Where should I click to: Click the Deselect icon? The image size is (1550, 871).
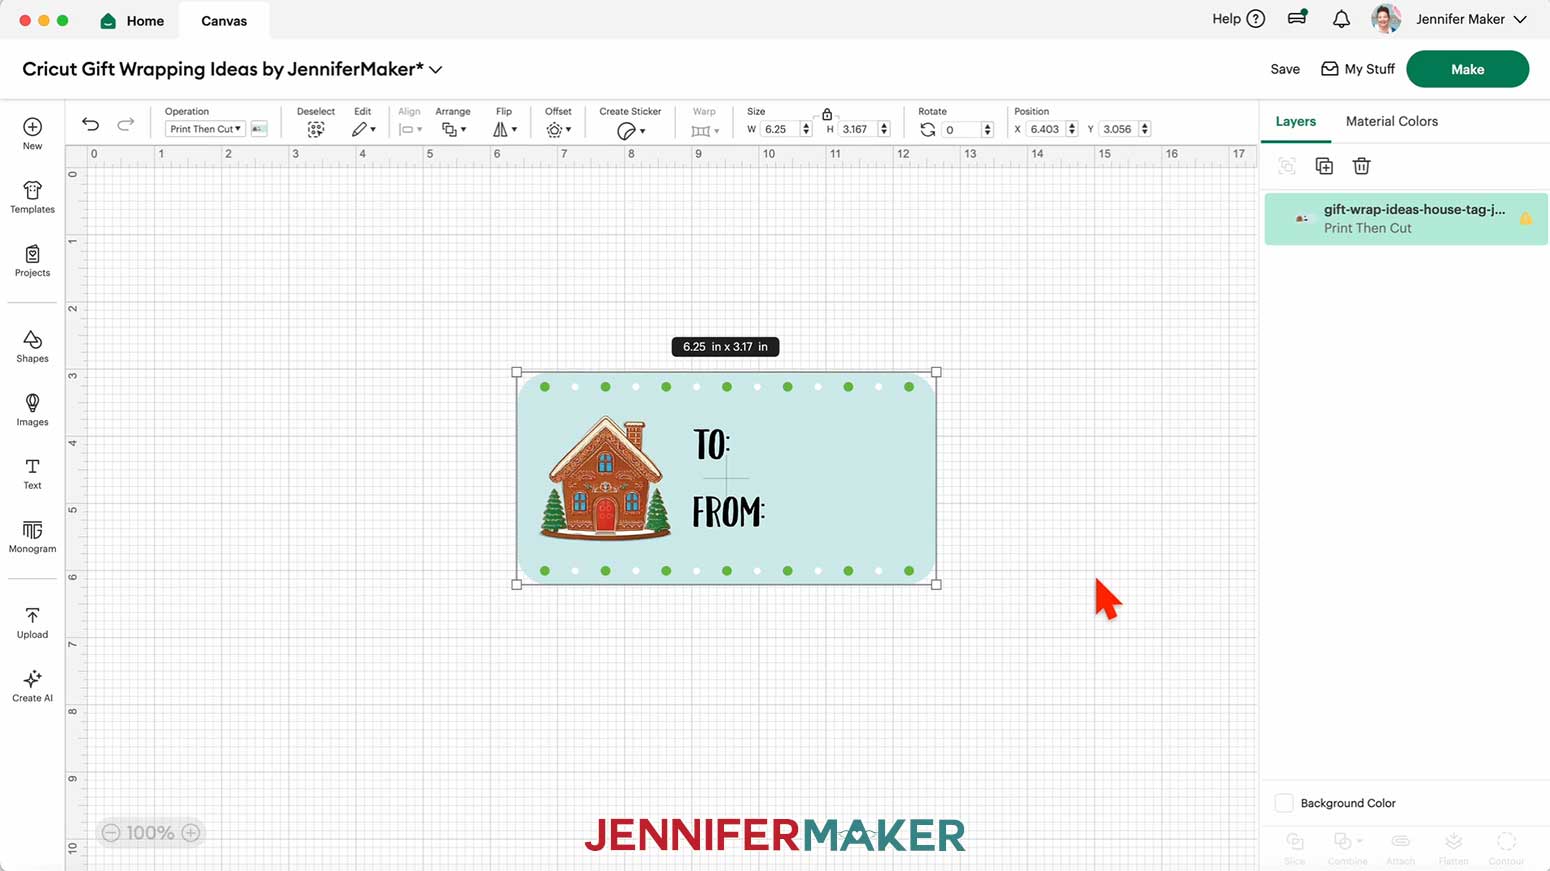pyautogui.click(x=316, y=130)
